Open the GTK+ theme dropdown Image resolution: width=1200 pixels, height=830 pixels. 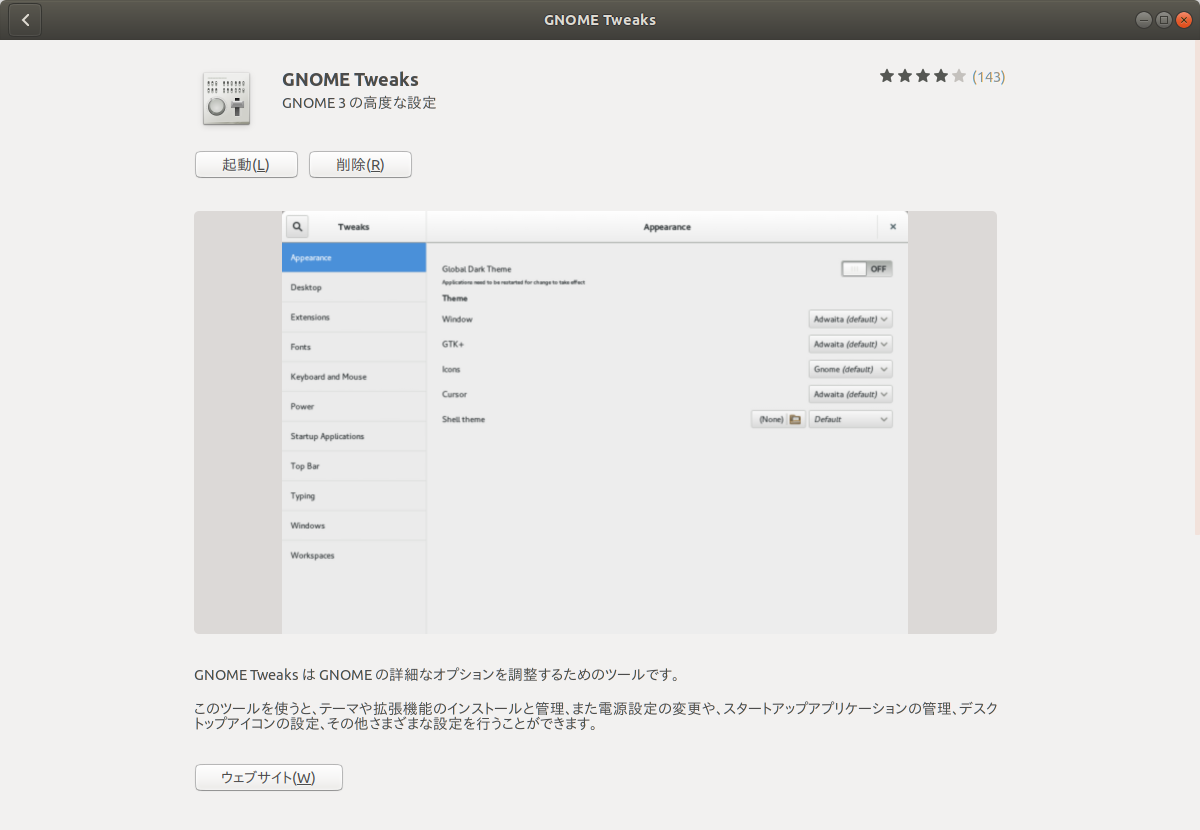850,343
